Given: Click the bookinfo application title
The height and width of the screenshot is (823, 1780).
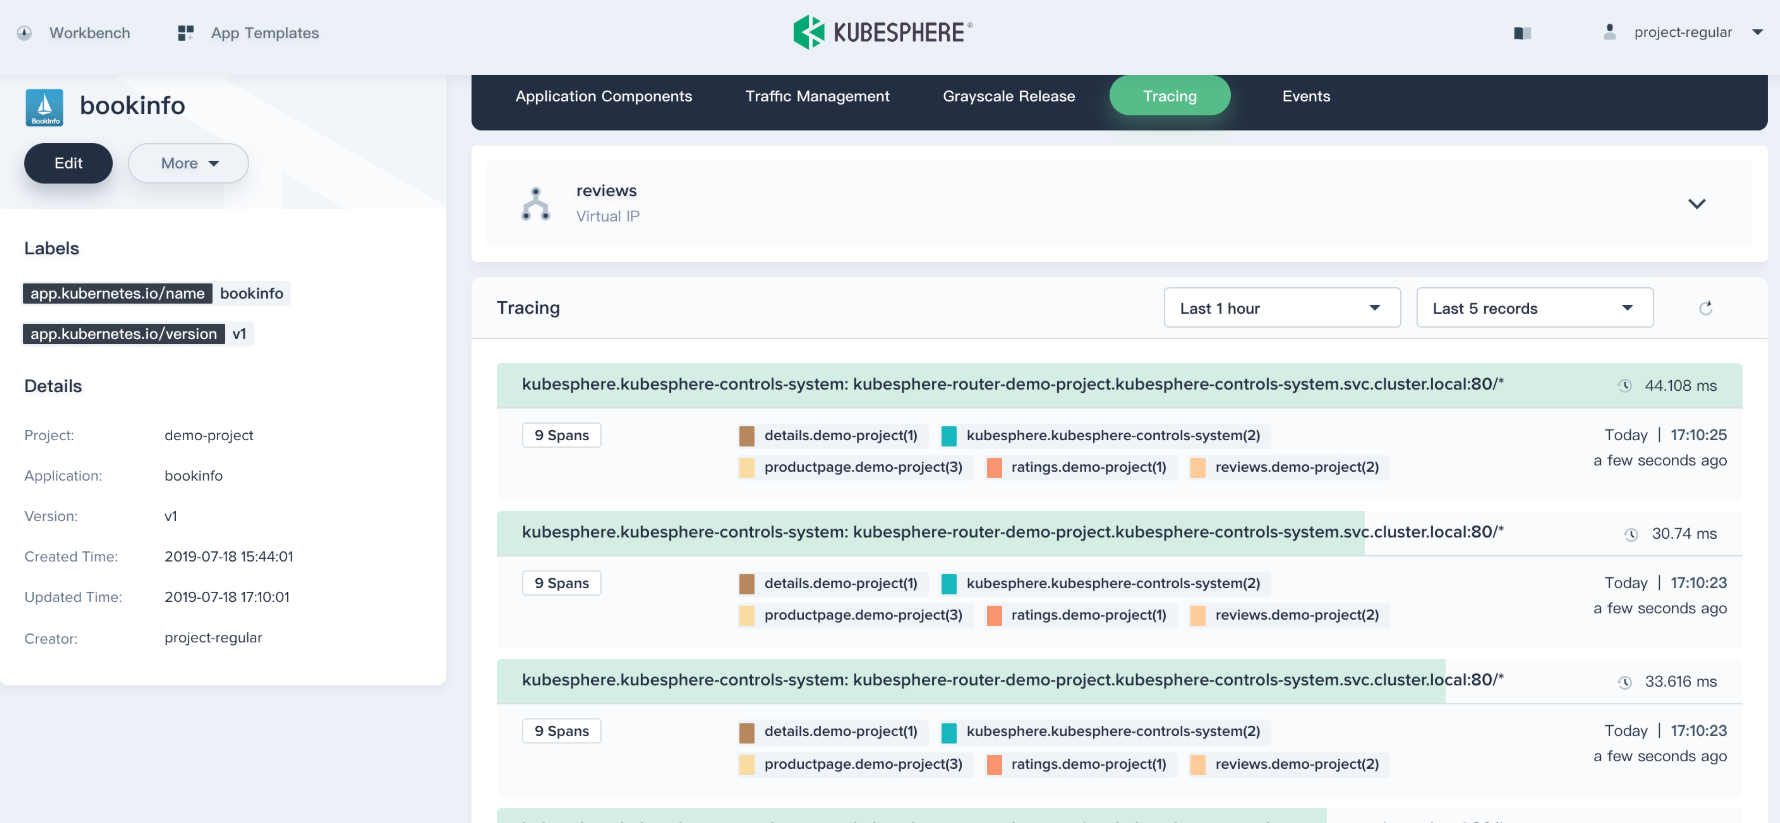Looking at the screenshot, I should tap(132, 105).
